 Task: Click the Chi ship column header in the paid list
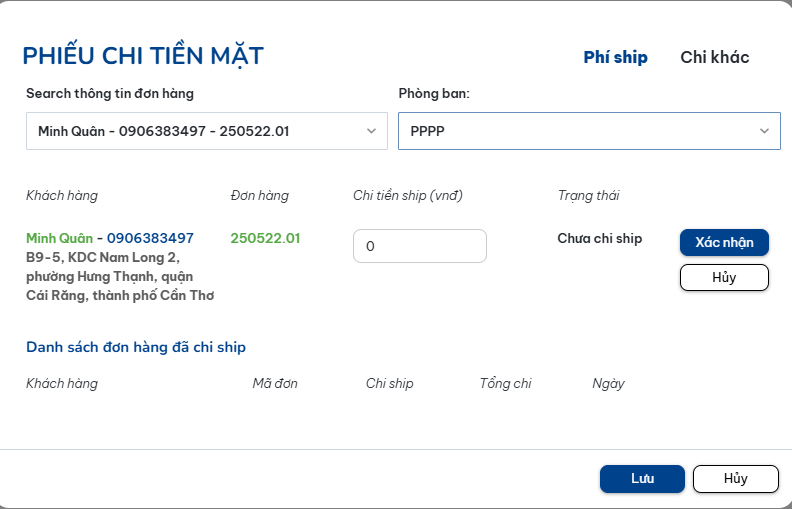(389, 383)
